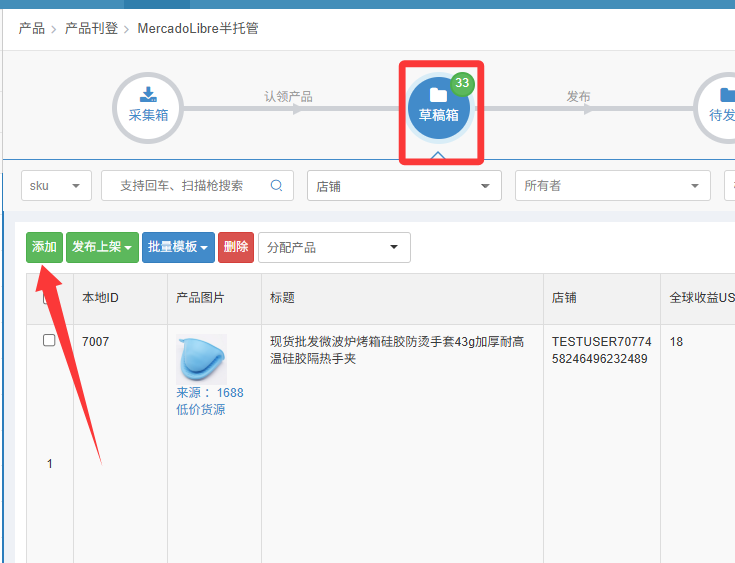Expand the sku search type dropdown
Screen dimensions: 735x563
56,185
